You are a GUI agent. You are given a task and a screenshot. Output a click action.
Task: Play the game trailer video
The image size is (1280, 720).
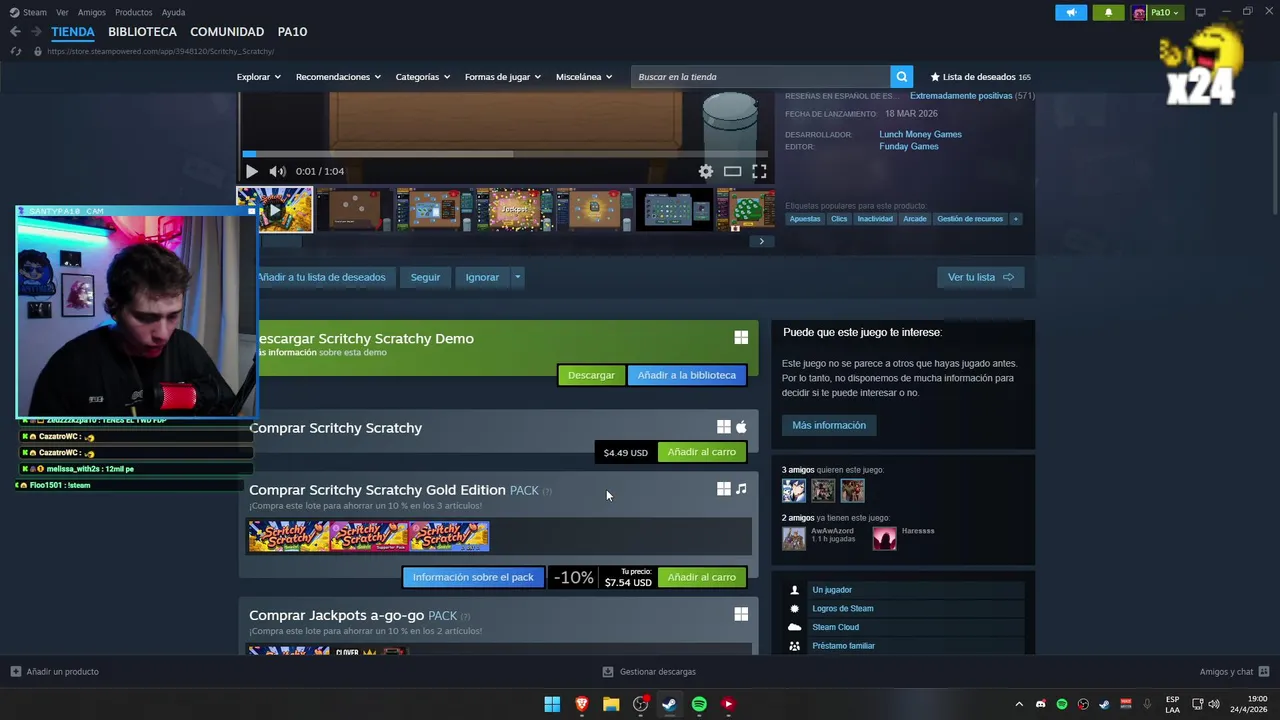point(252,171)
